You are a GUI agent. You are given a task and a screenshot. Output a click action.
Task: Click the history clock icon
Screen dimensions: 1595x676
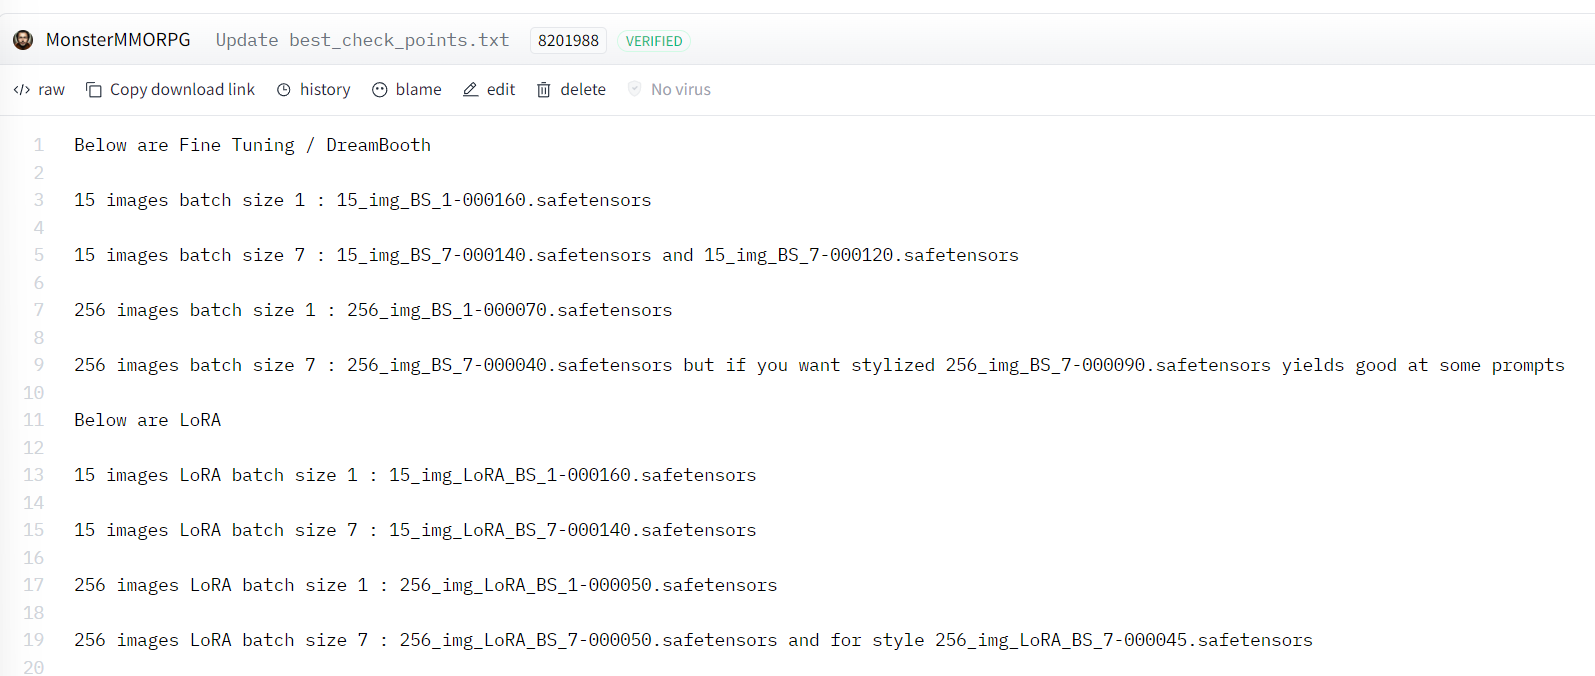(x=284, y=90)
